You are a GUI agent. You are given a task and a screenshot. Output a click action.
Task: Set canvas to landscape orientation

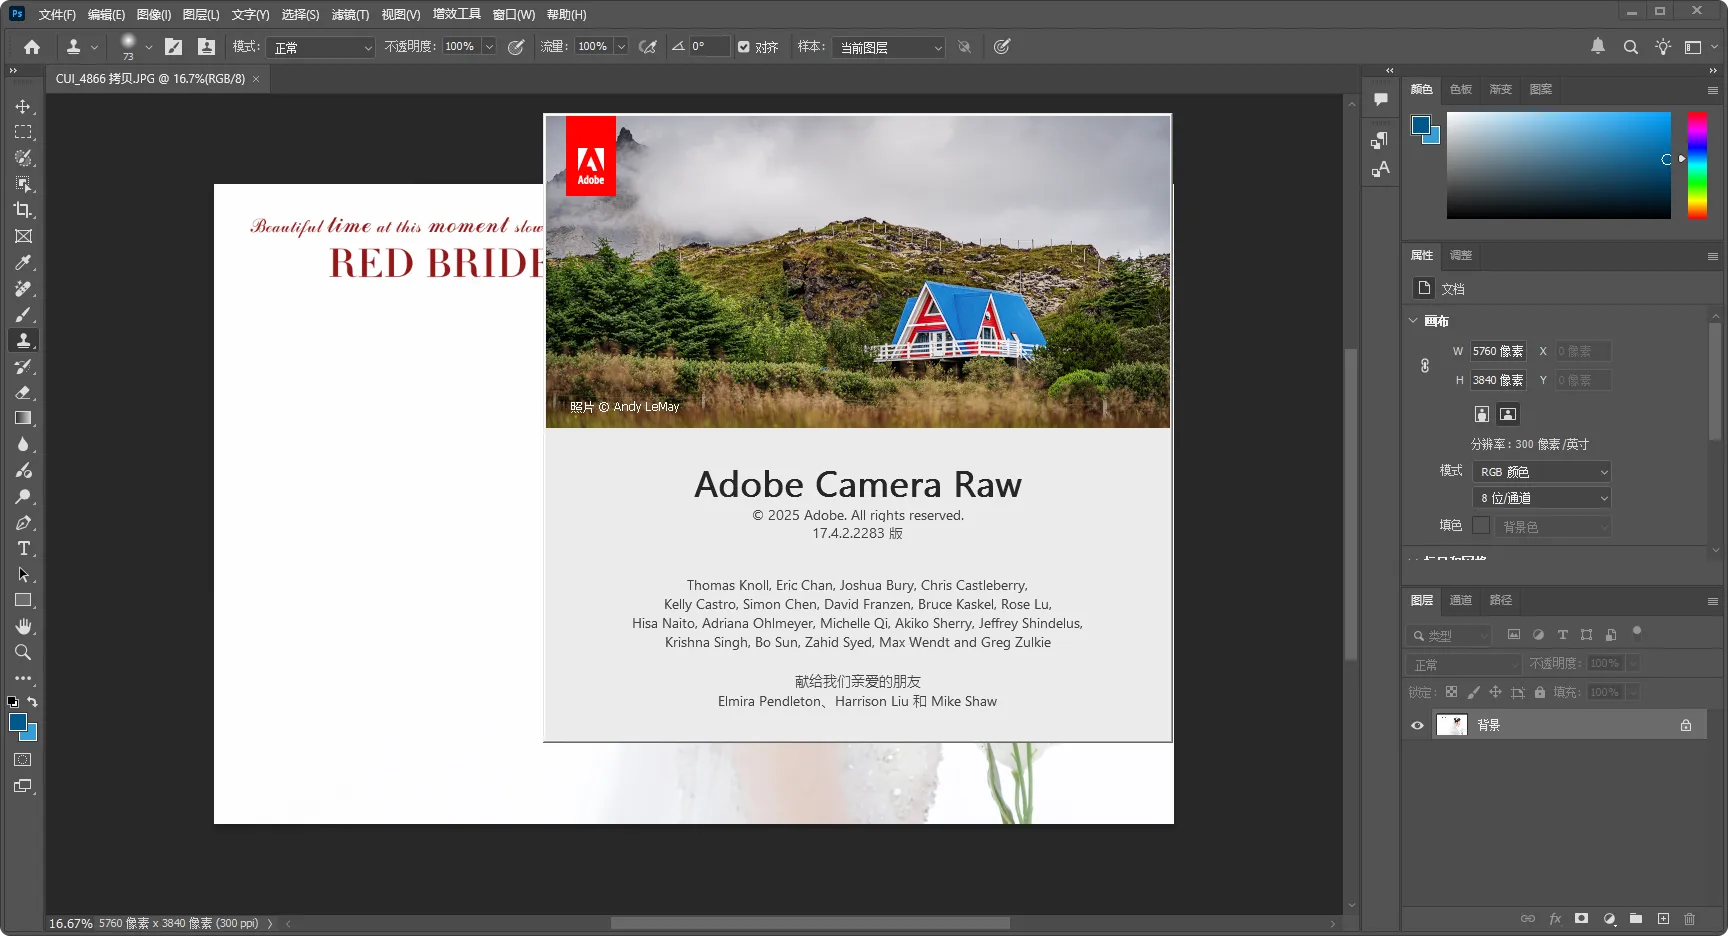click(1508, 414)
